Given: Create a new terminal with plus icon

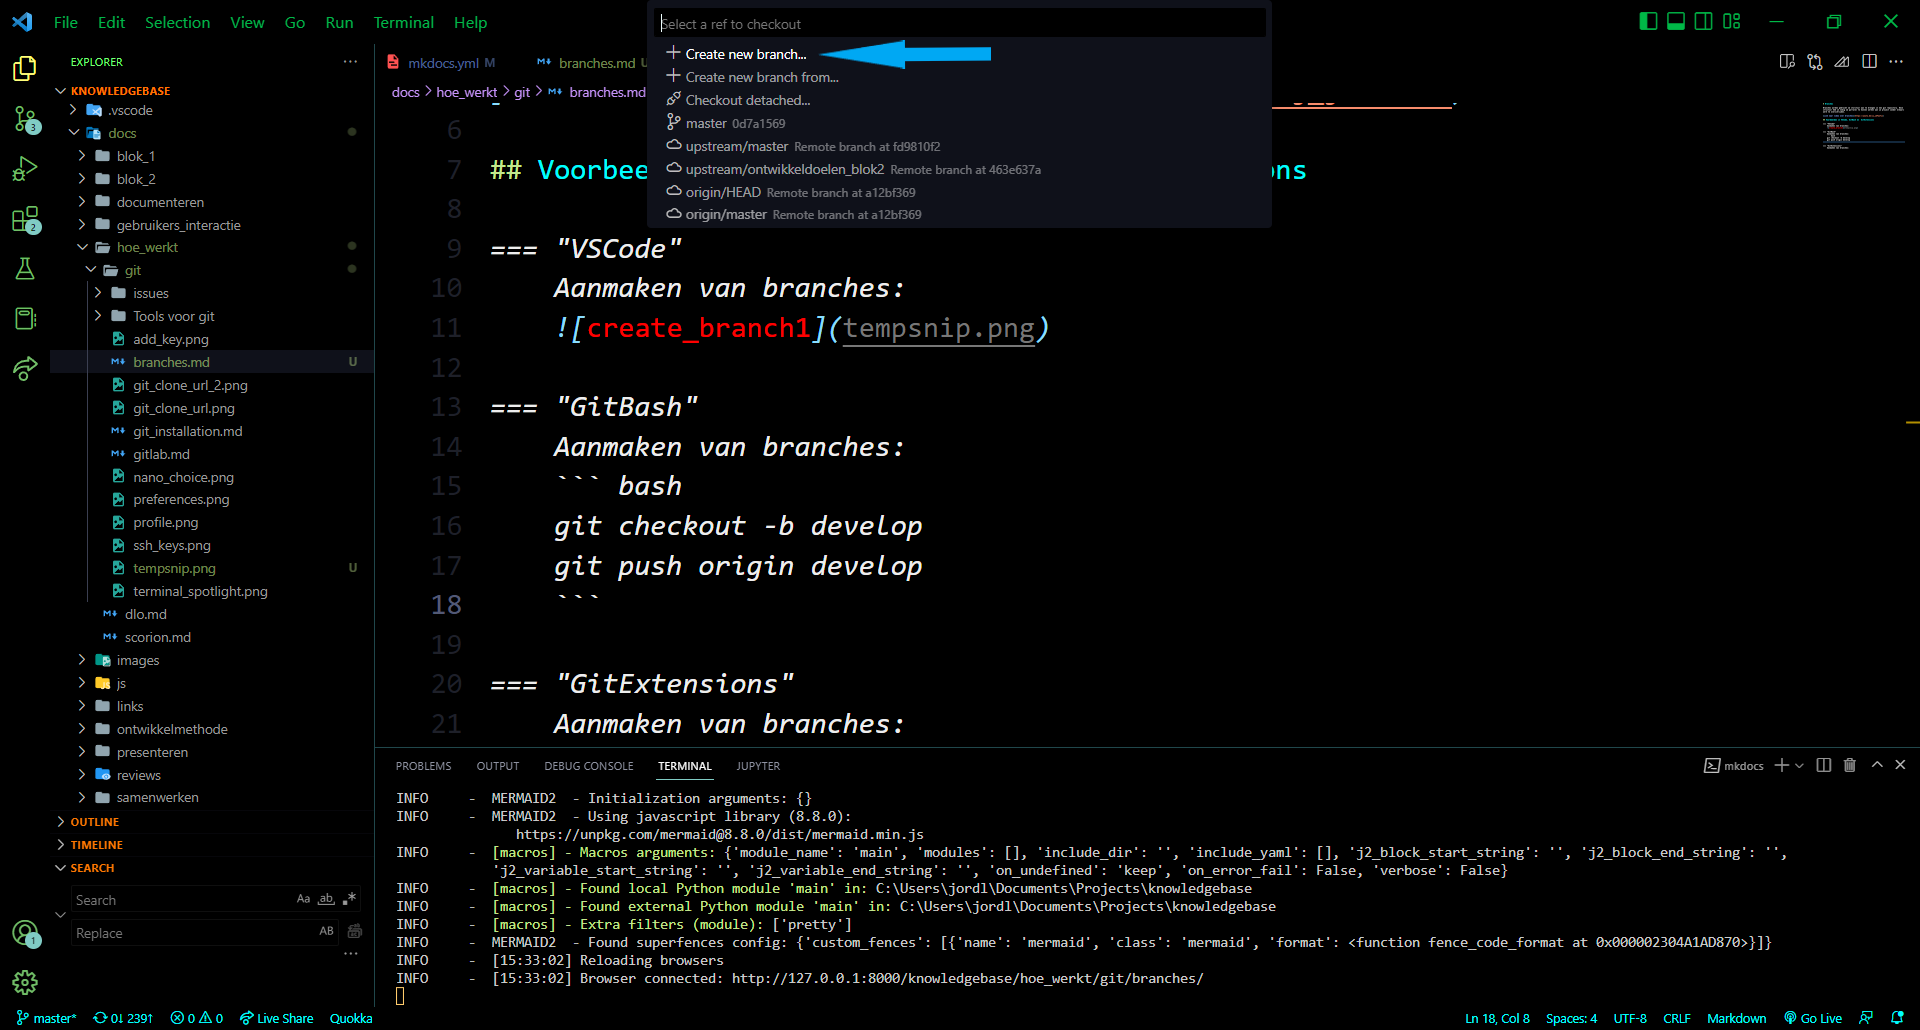Looking at the screenshot, I should (1781, 765).
